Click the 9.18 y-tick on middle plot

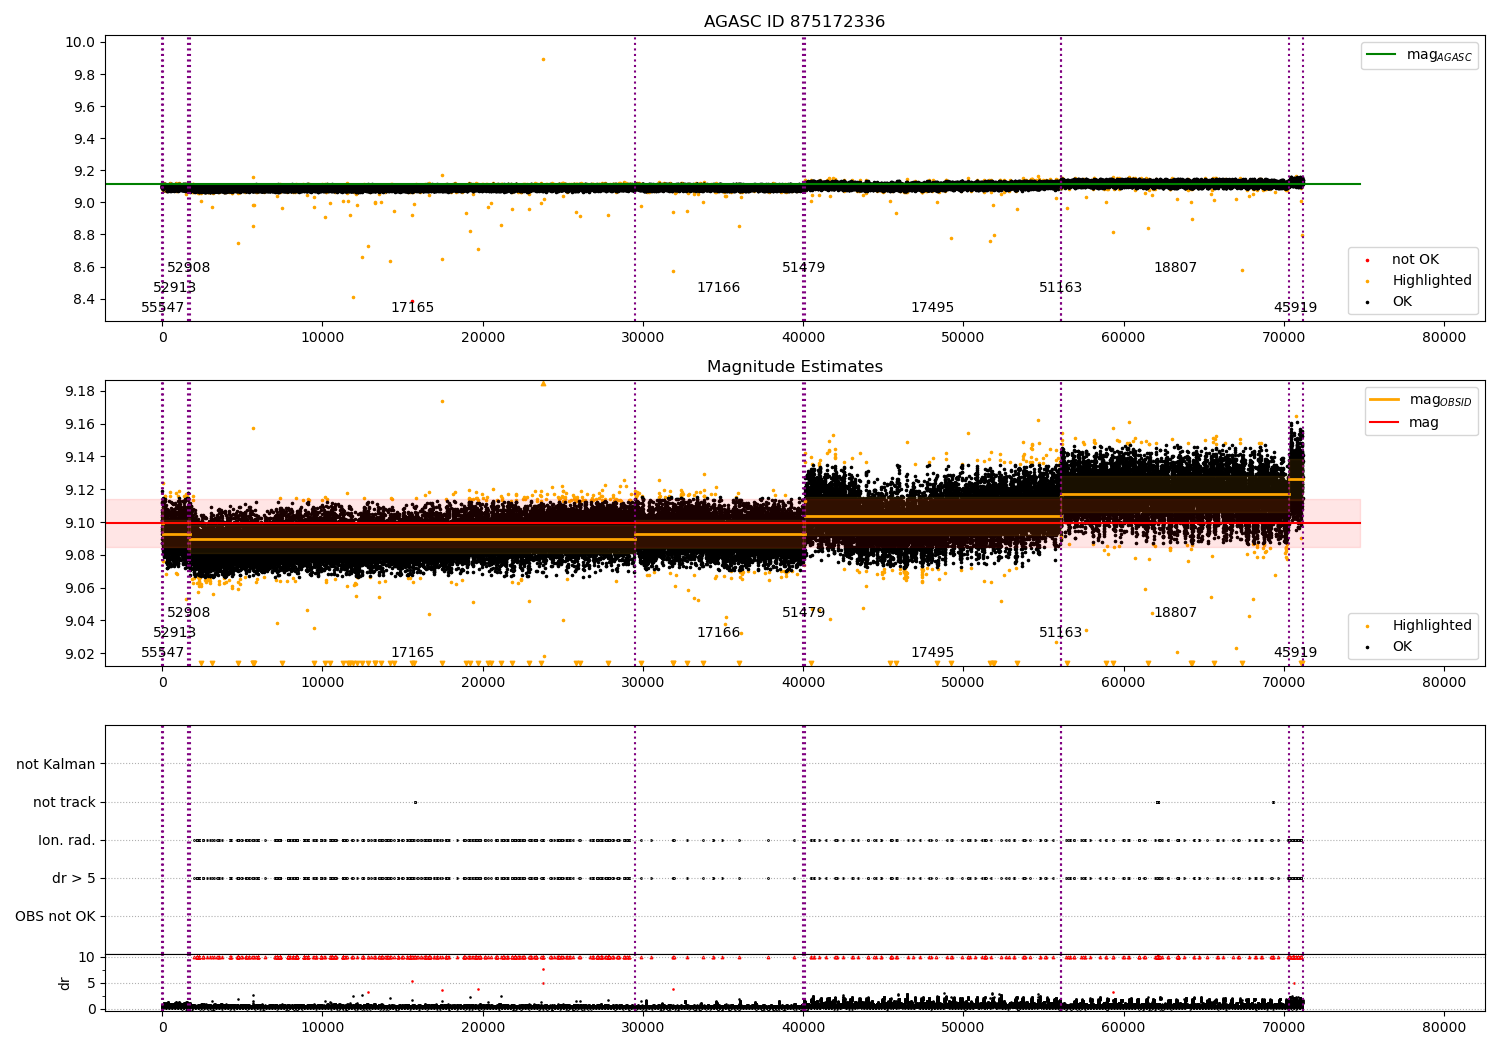(80, 391)
